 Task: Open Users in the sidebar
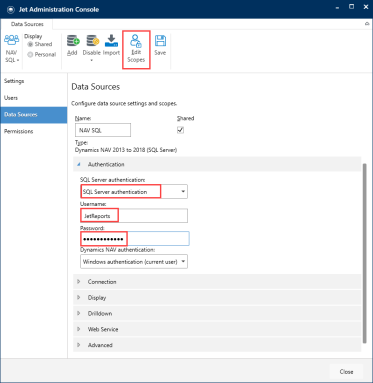(x=34, y=98)
